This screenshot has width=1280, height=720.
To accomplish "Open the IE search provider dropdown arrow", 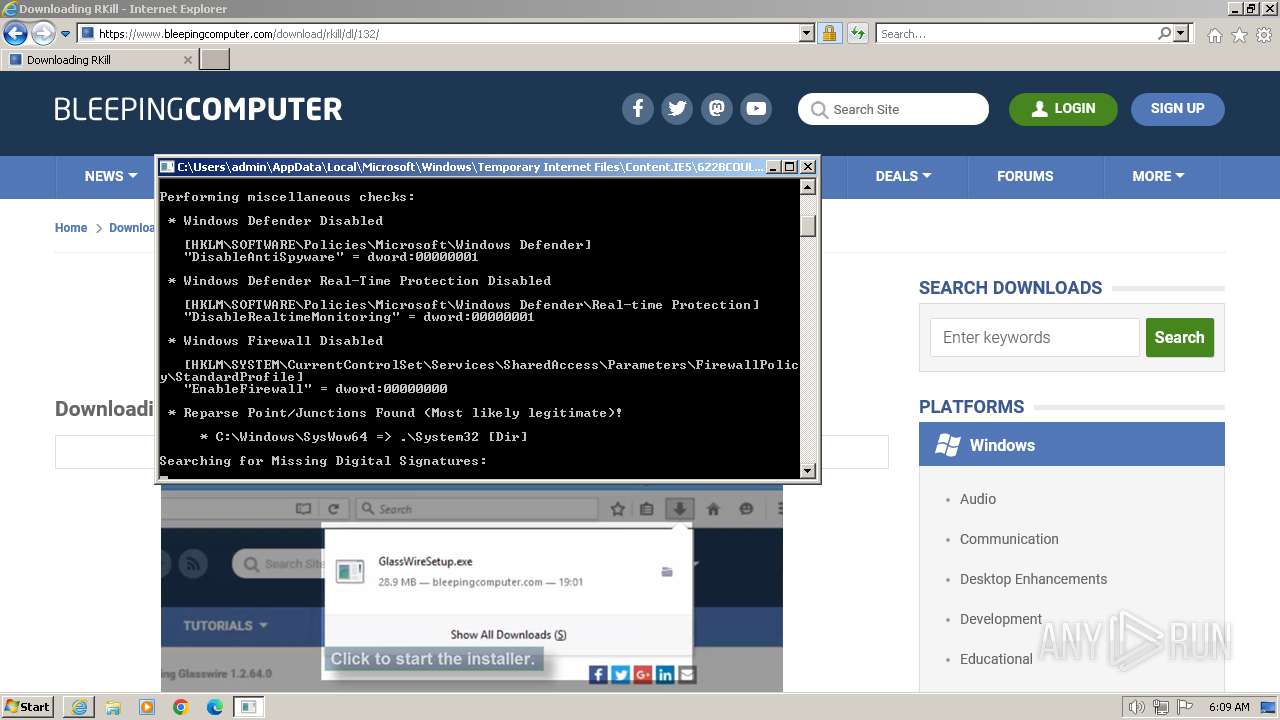I will pos(1181,34).
